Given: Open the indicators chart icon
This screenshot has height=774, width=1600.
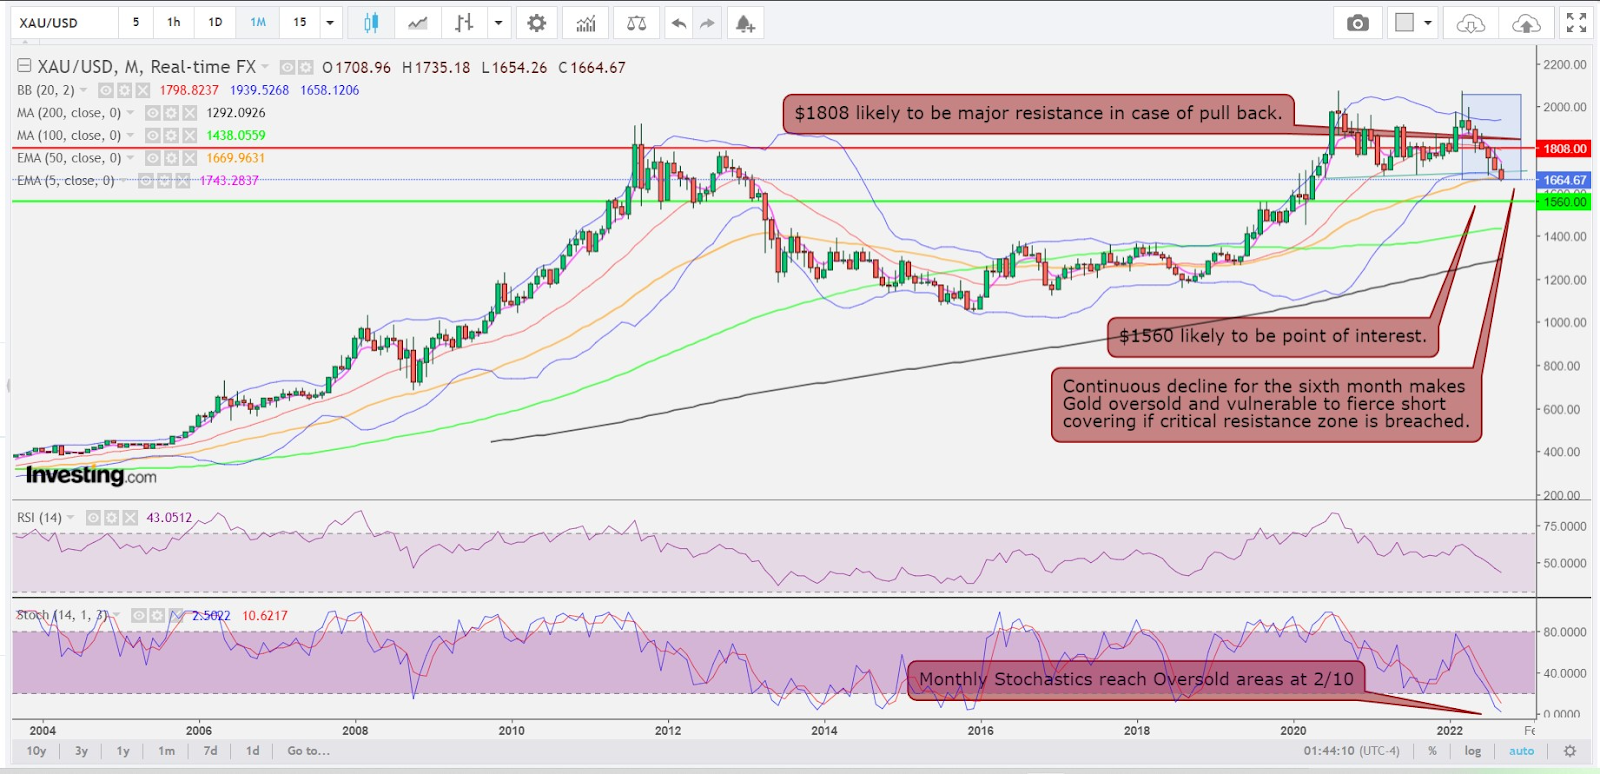Looking at the screenshot, I should point(586,23).
